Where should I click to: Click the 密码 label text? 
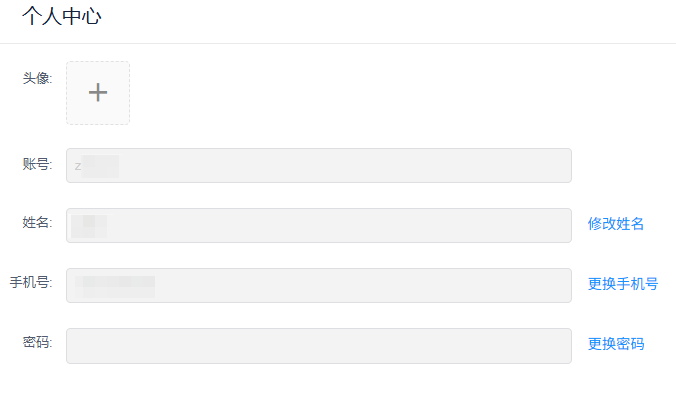(x=37, y=342)
